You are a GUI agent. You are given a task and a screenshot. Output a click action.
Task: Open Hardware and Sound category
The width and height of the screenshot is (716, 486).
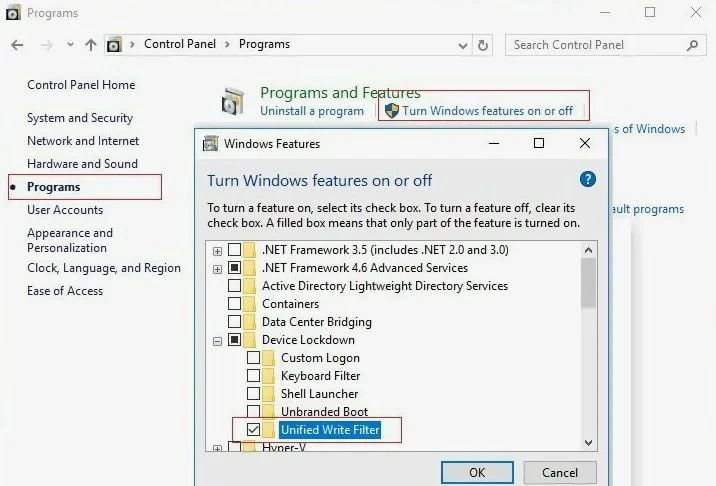(x=82, y=164)
